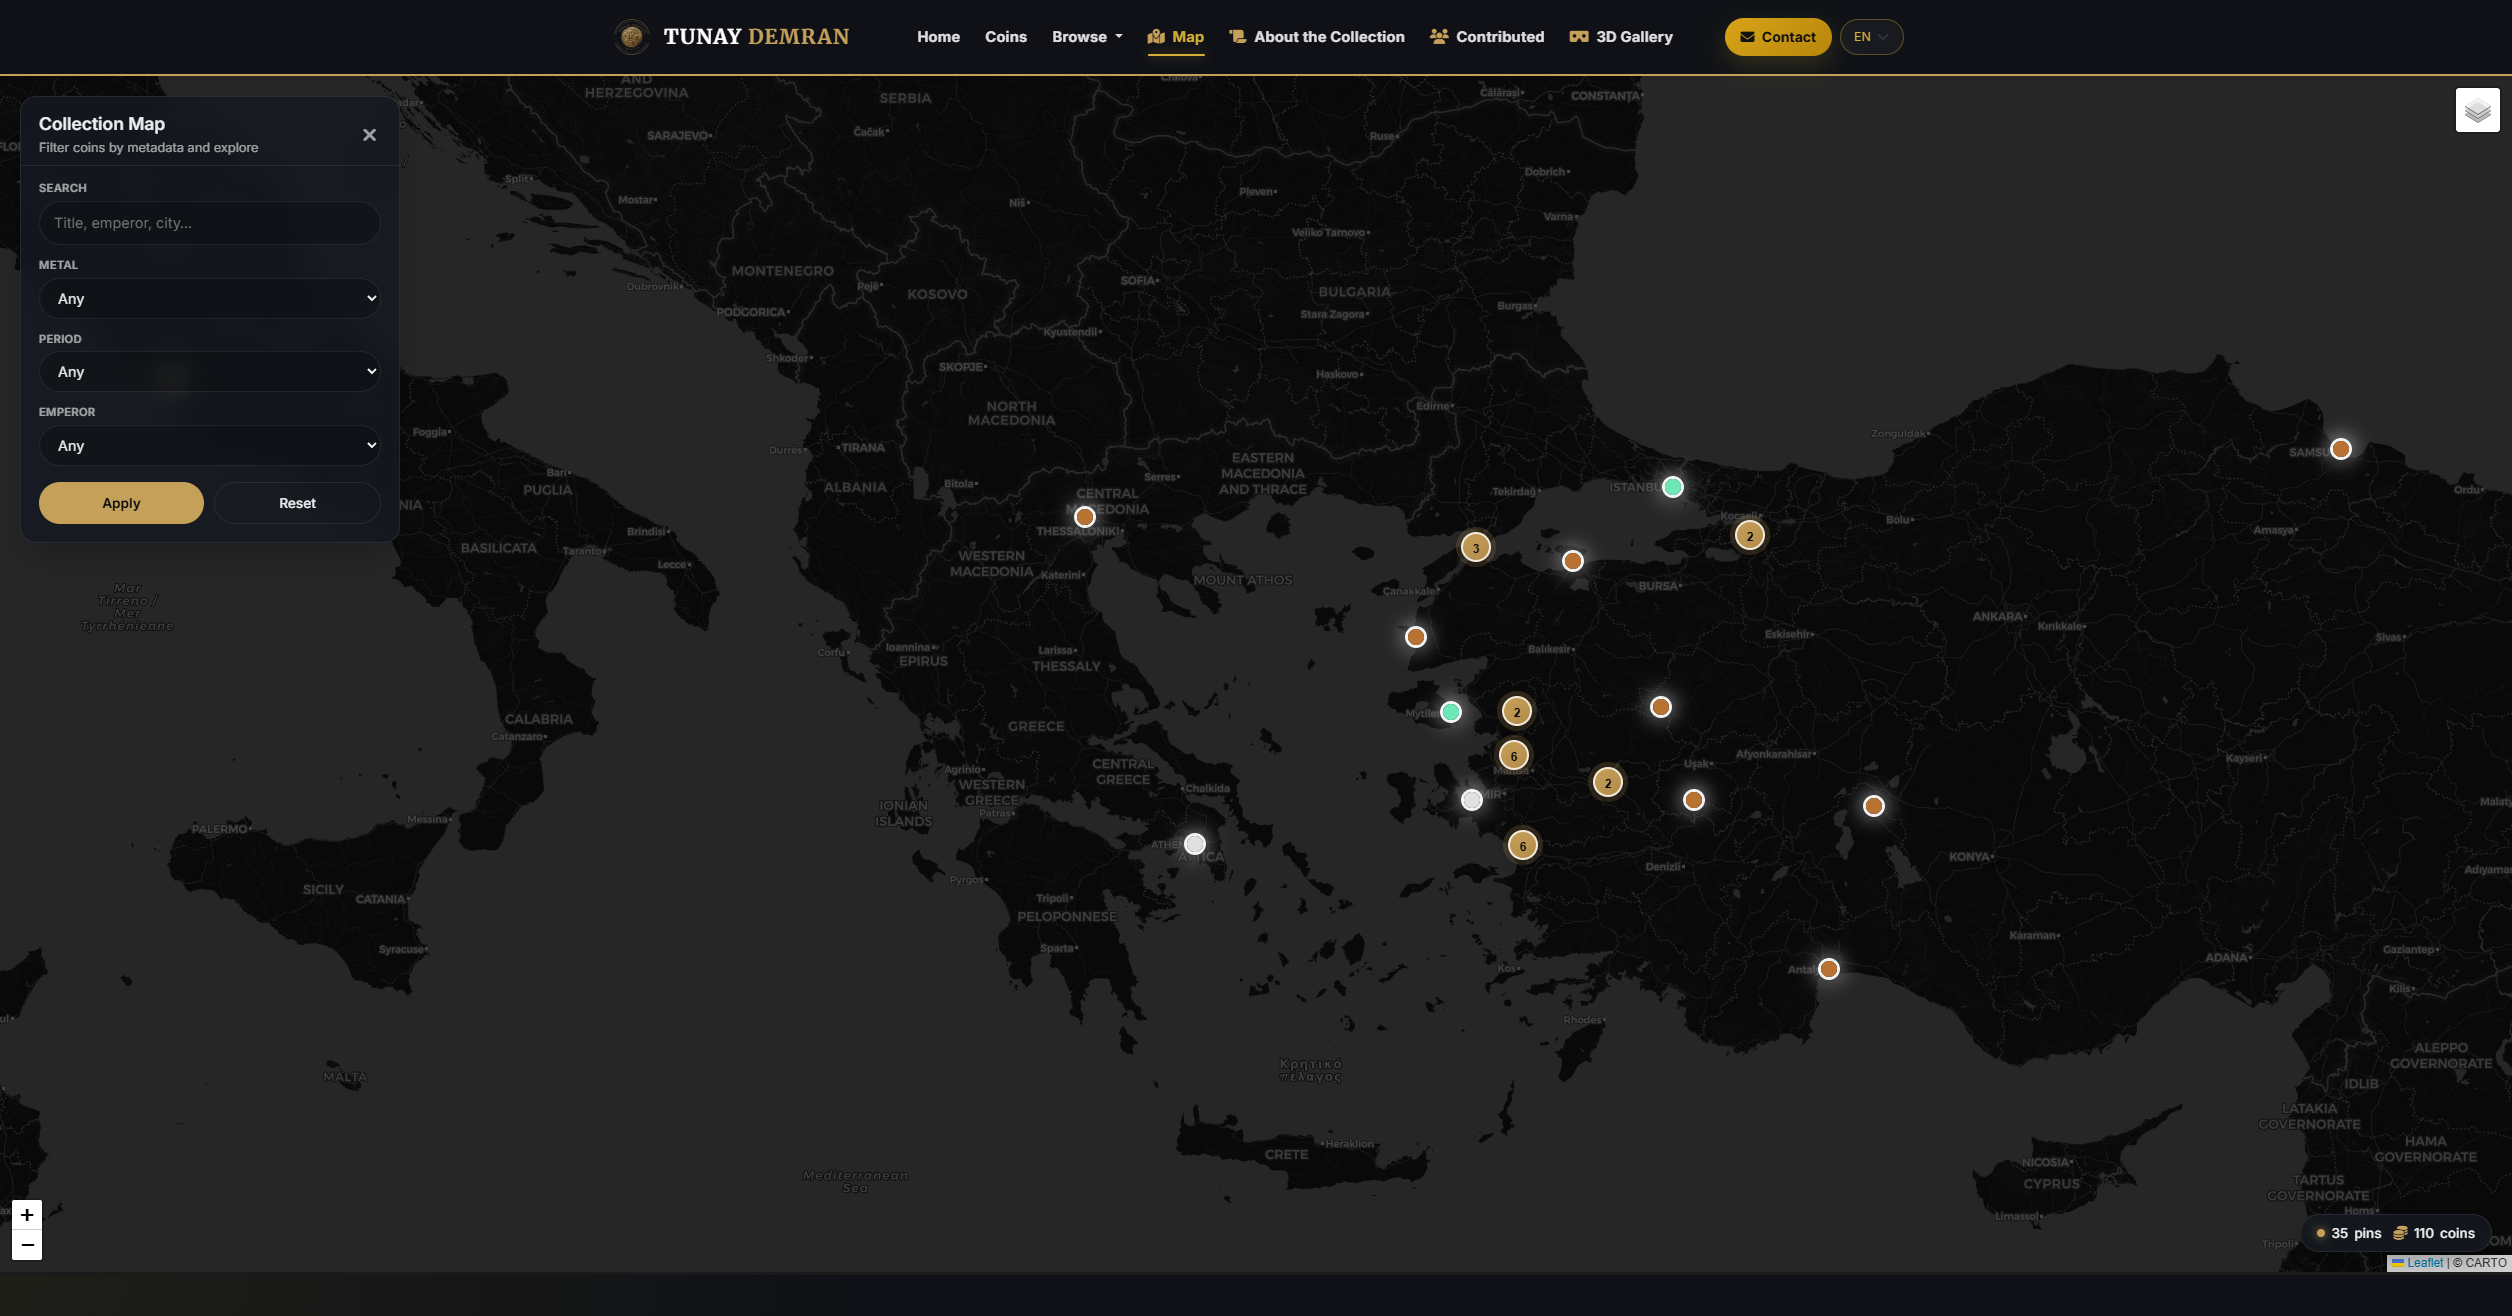Image resolution: width=2512 pixels, height=1316 pixels.
Task: Click the white pin at Athens
Action: (1194, 844)
